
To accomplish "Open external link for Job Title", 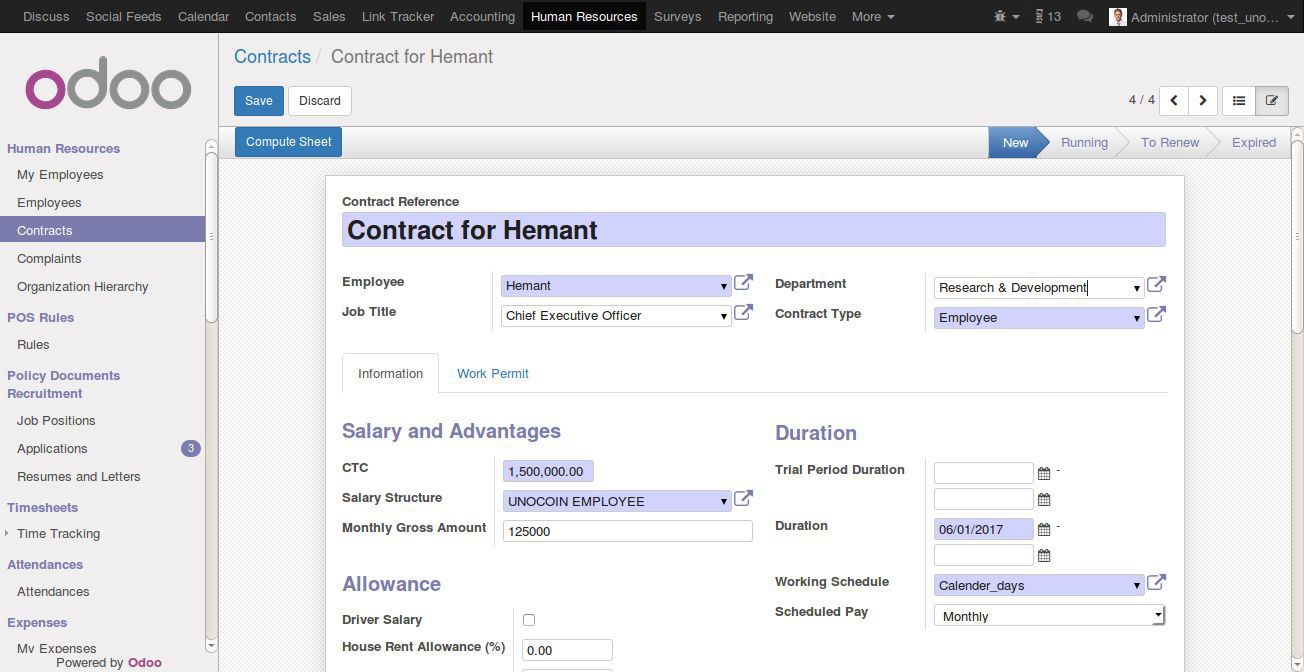I will [x=743, y=313].
